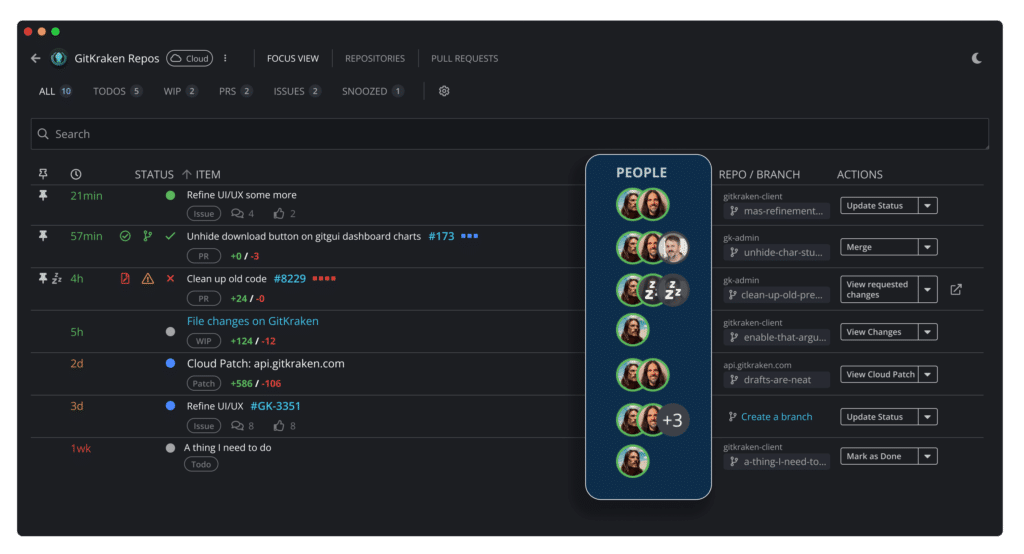Unpin the Refine UI/UX some more item
Image resolution: width=1024 pixels, height=554 pixels.
(43, 195)
